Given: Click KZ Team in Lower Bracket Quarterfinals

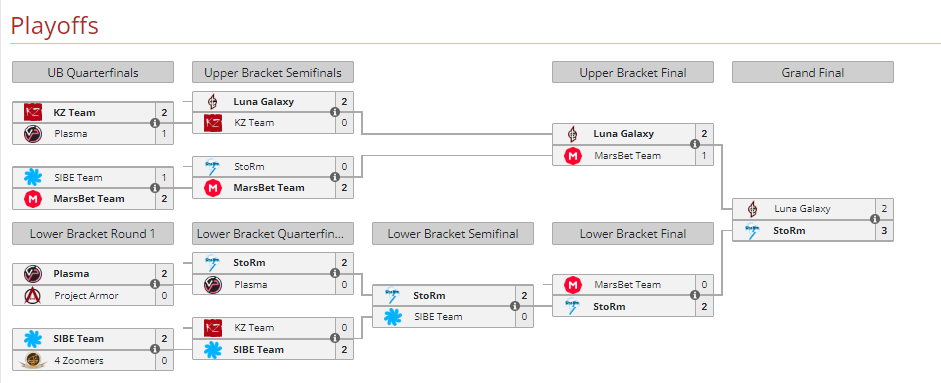Looking at the screenshot, I should [254, 328].
